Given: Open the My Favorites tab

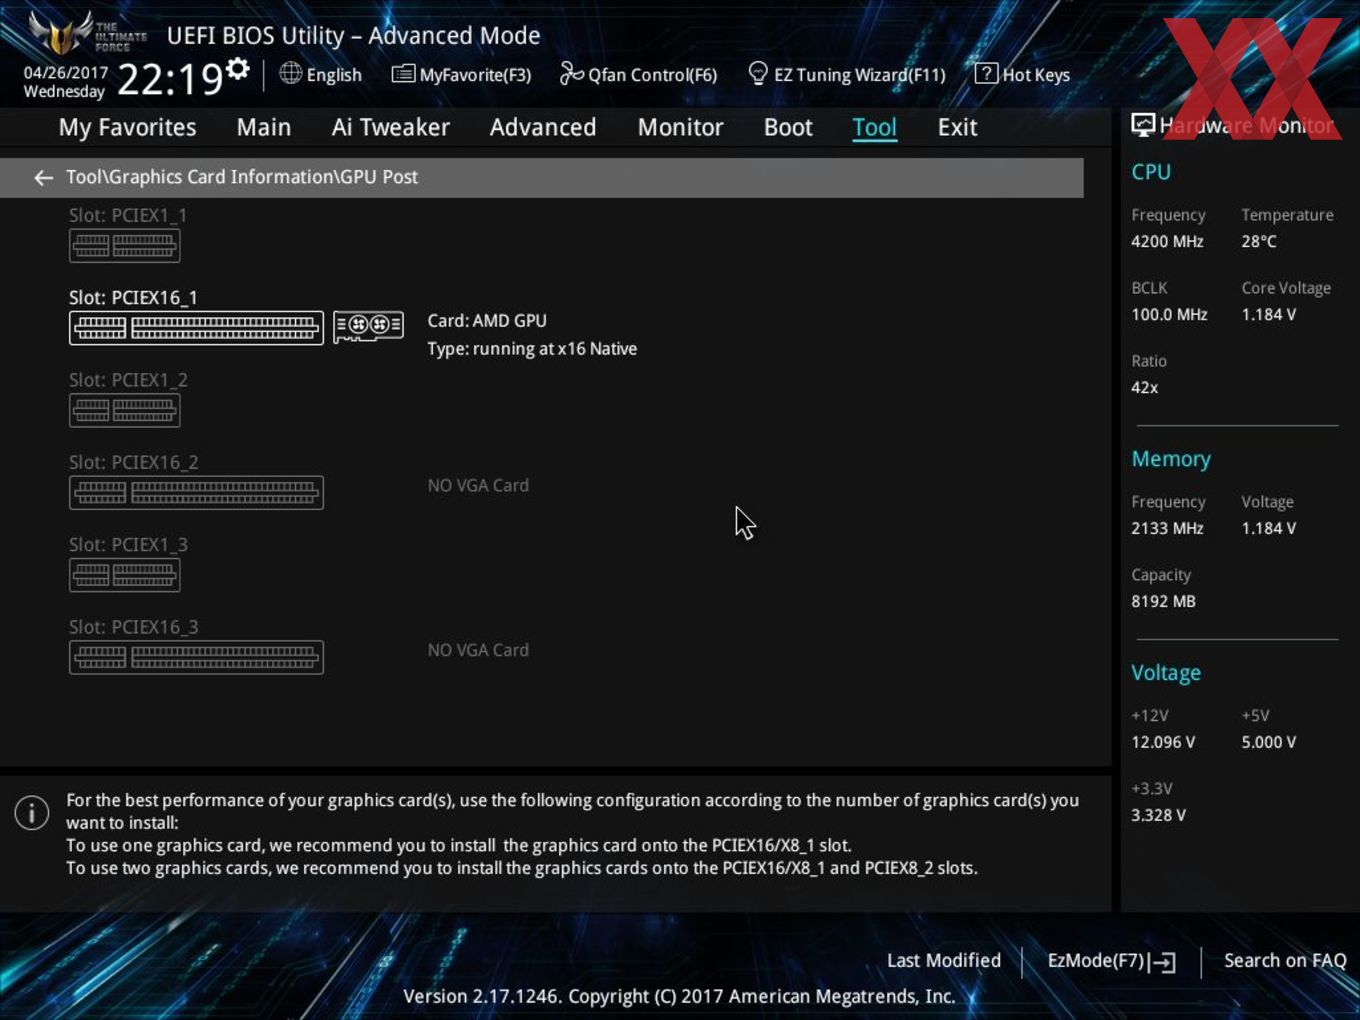Looking at the screenshot, I should (127, 128).
